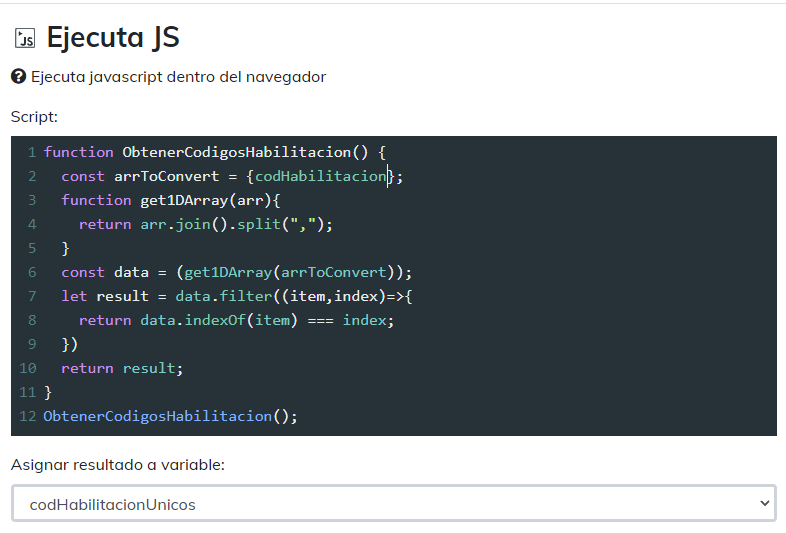
Task: Click 'return result;' in line 10
Action: [122, 368]
